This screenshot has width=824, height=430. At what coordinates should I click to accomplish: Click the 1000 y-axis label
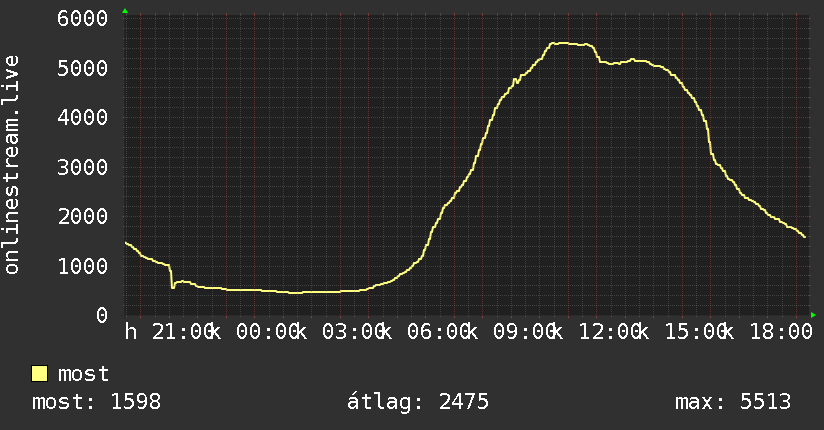point(83,266)
